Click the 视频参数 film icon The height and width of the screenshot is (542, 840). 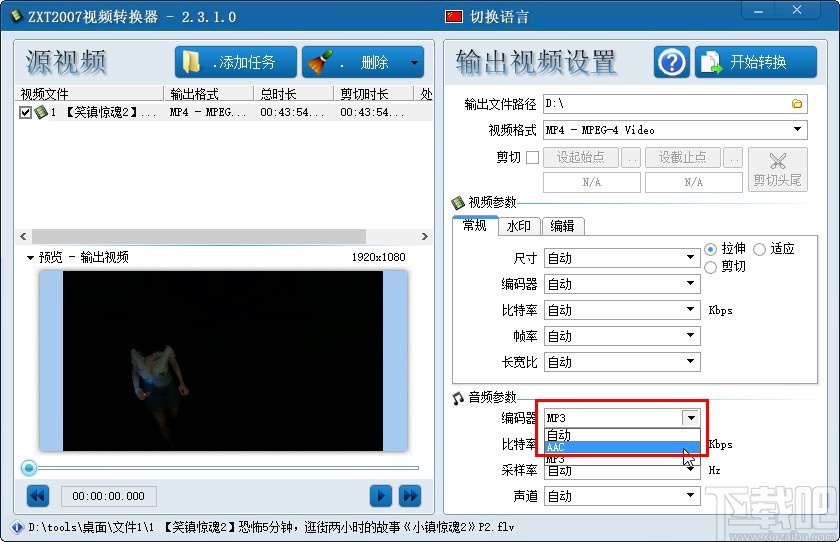click(458, 202)
